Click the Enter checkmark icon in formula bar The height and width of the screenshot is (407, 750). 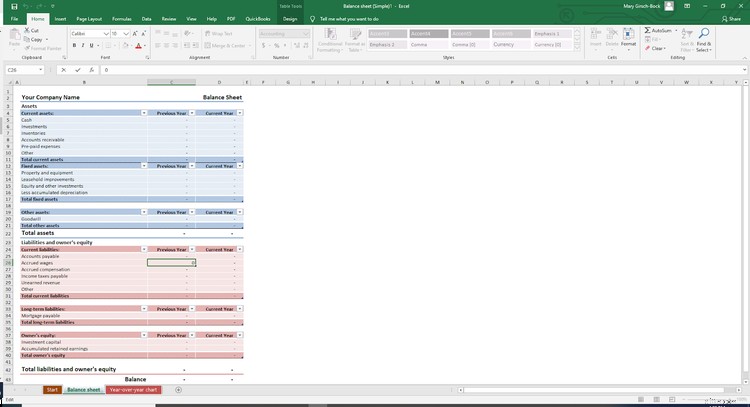[77, 70]
